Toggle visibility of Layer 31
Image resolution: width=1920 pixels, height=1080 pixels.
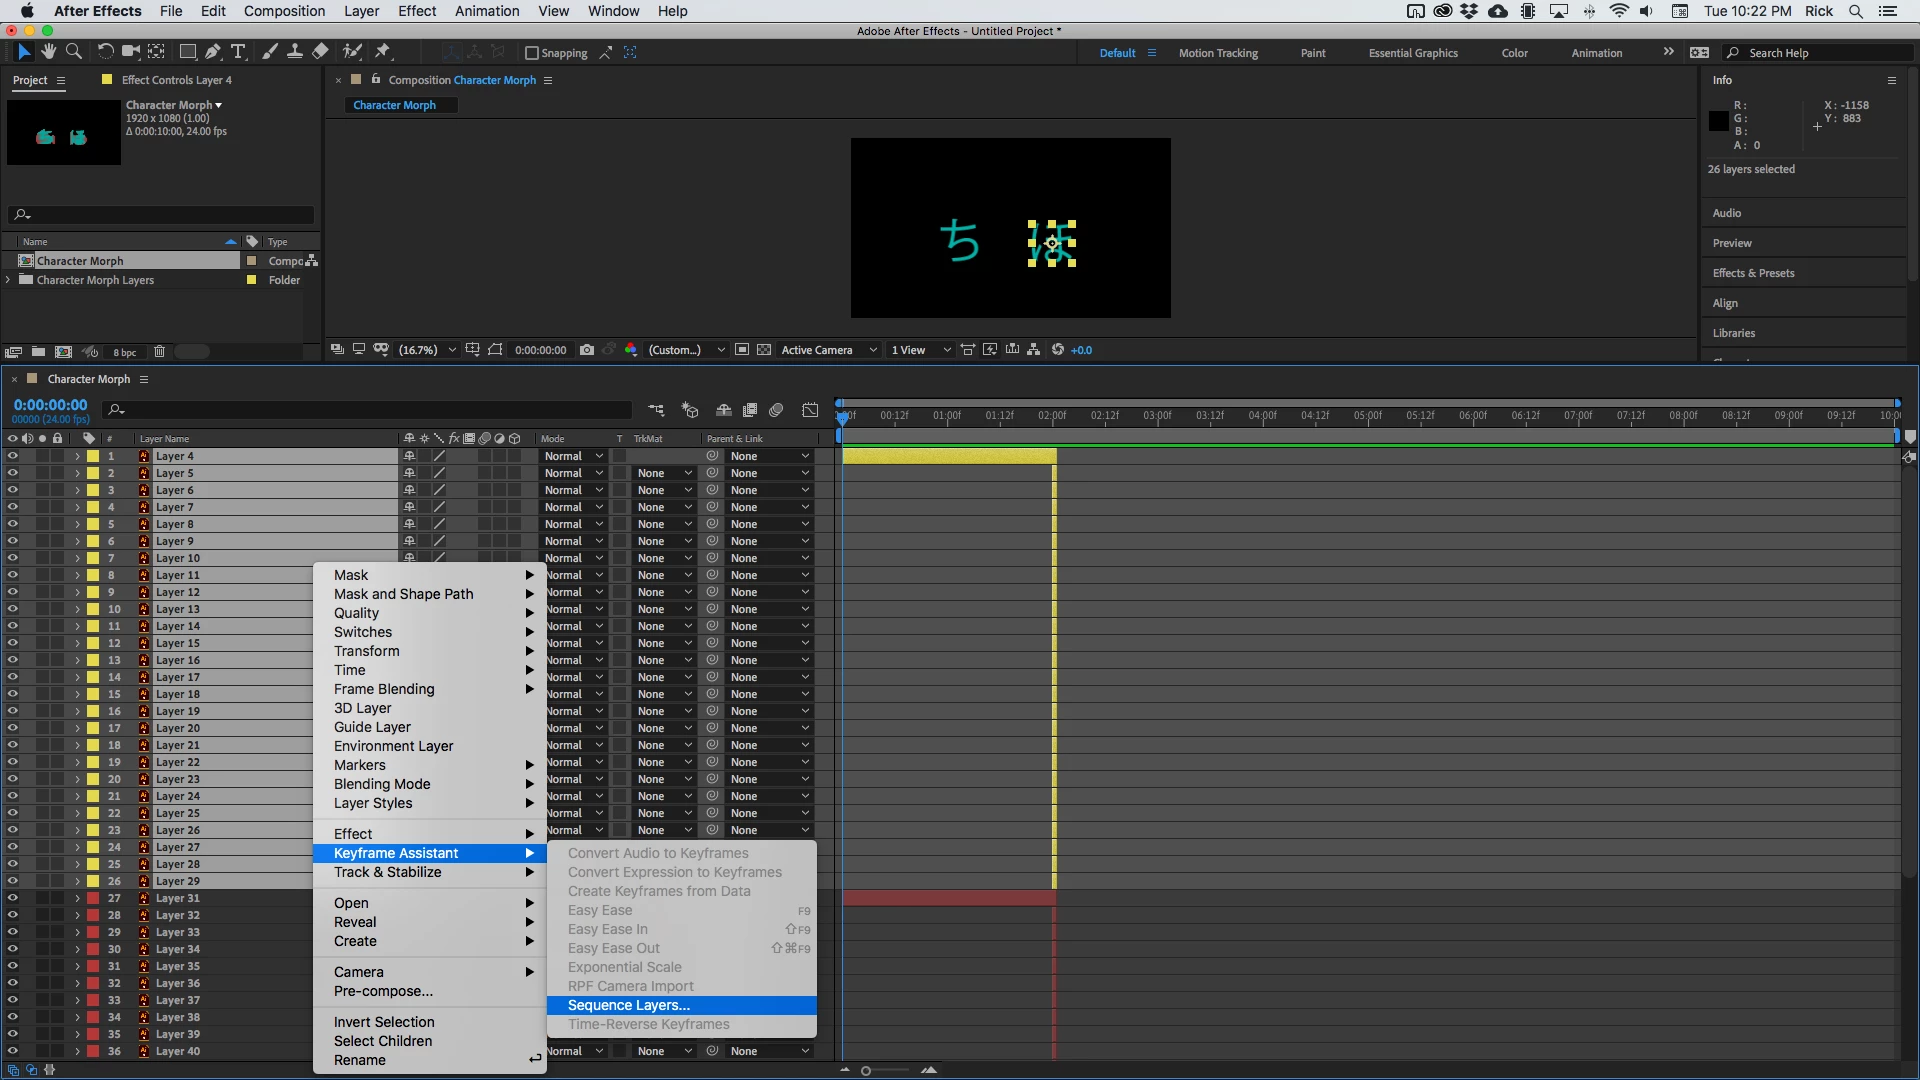pyautogui.click(x=12, y=898)
